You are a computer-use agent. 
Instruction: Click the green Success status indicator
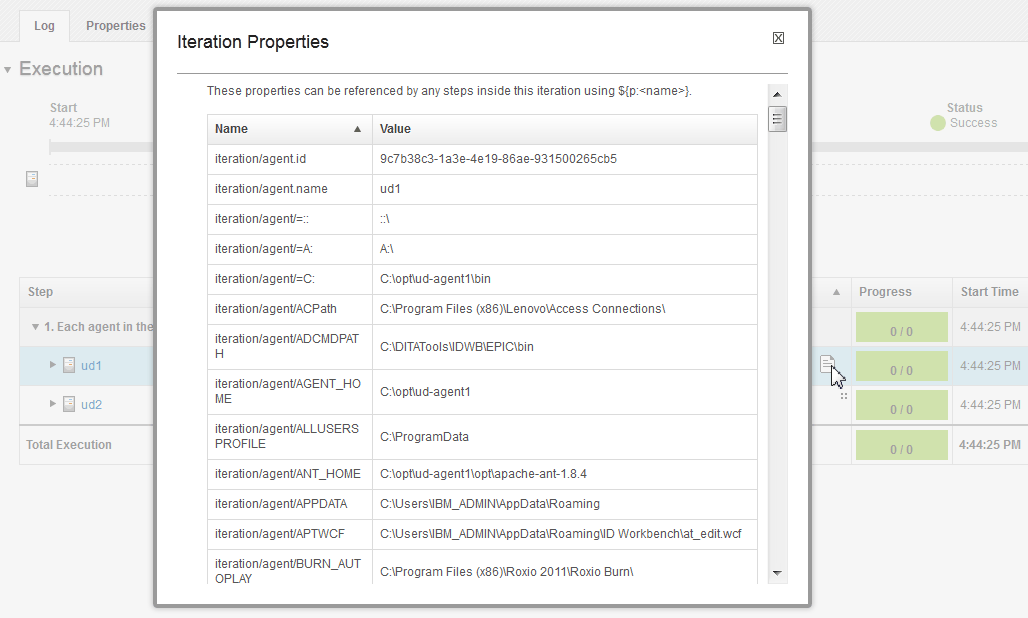pyautogui.click(x=938, y=123)
